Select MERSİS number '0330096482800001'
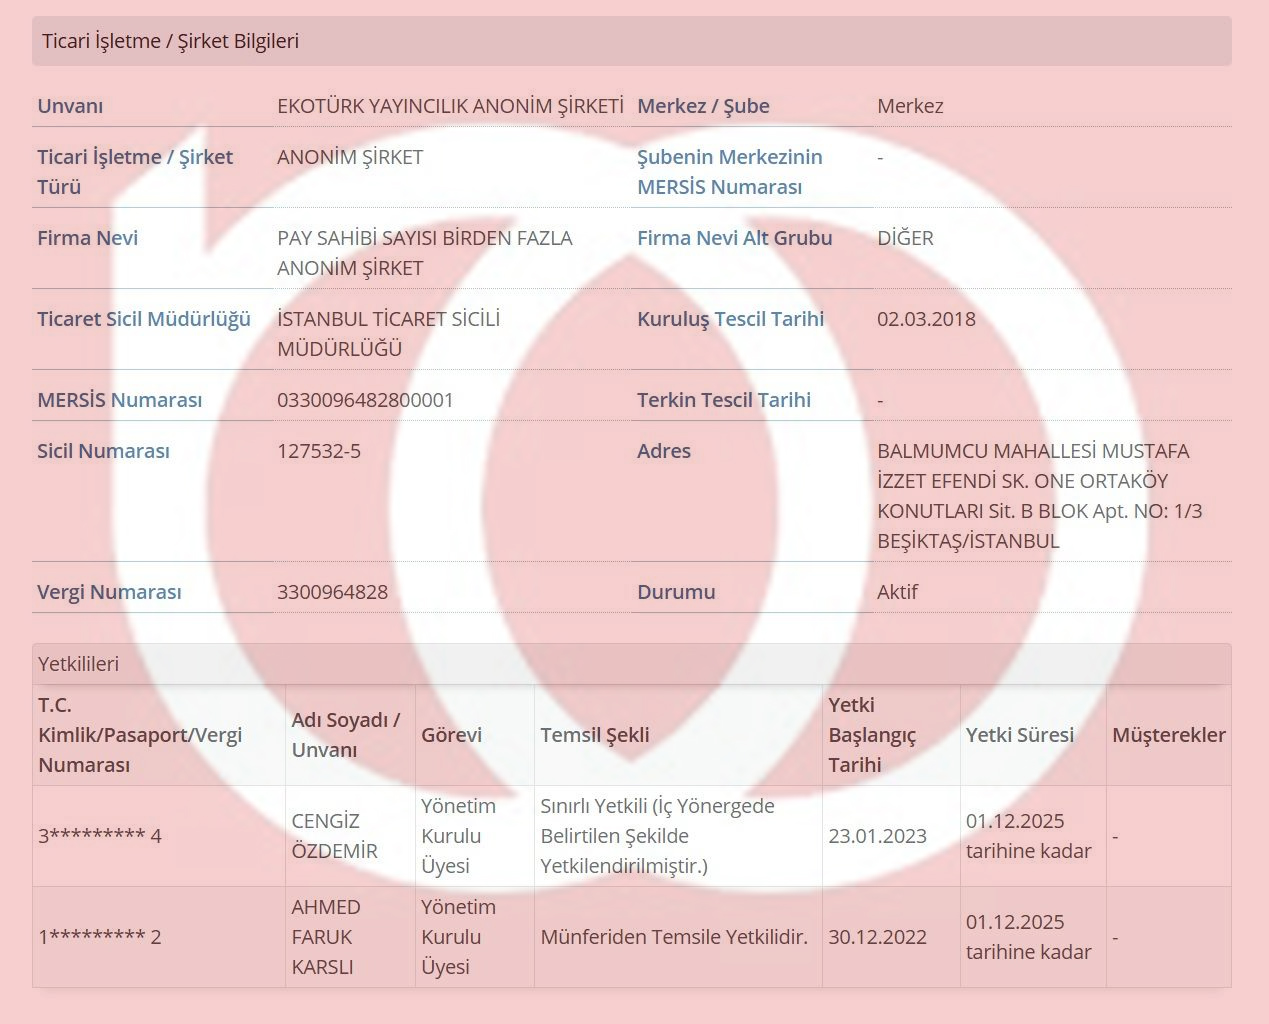 pos(365,400)
